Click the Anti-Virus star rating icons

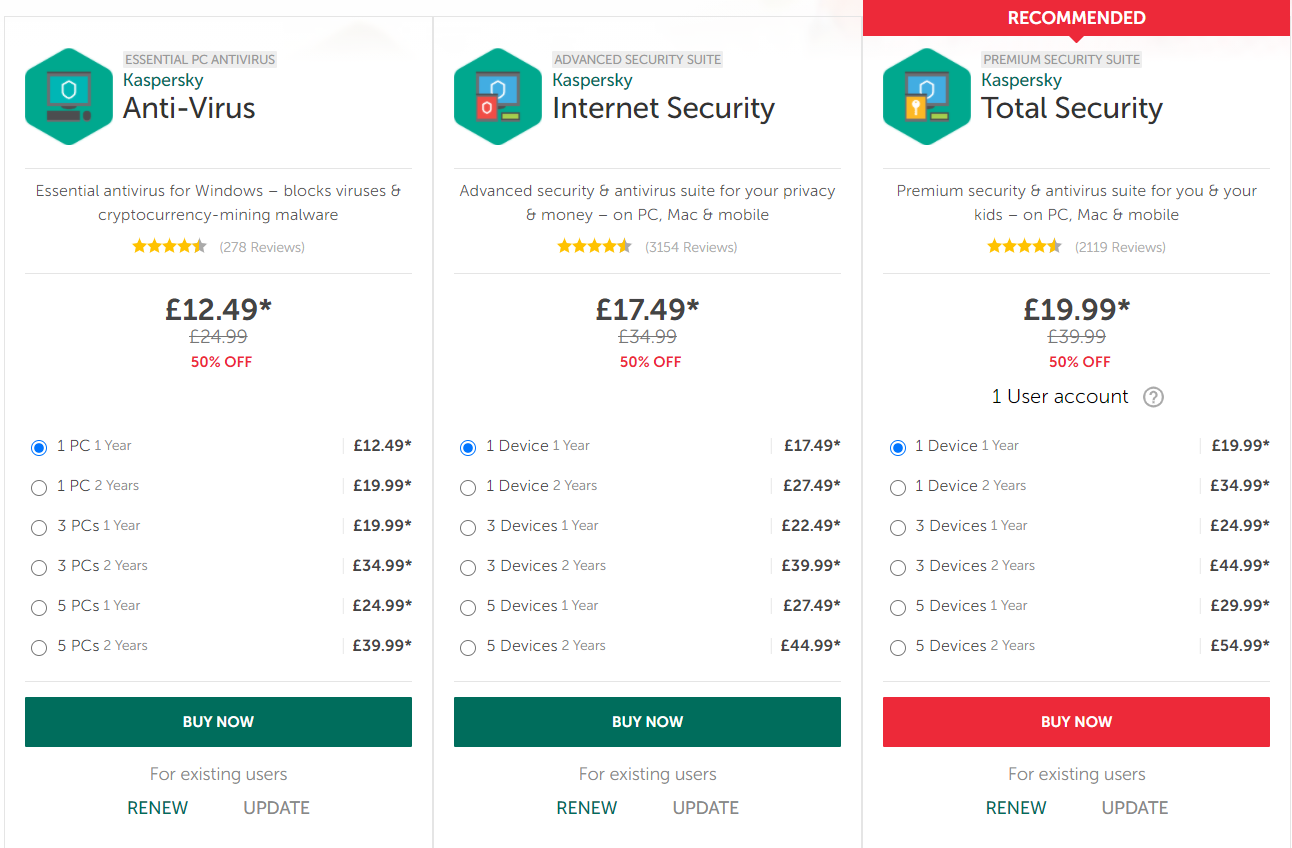(169, 246)
